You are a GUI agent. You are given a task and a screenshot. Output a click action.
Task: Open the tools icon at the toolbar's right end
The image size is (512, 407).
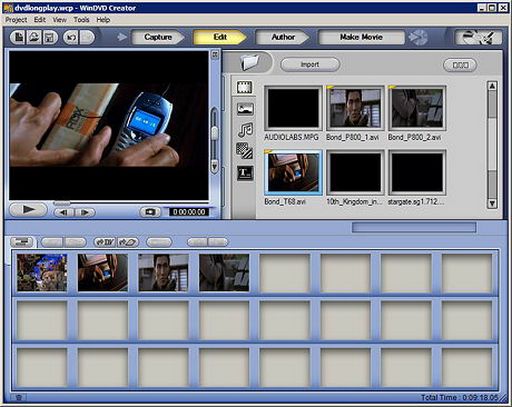point(479,37)
